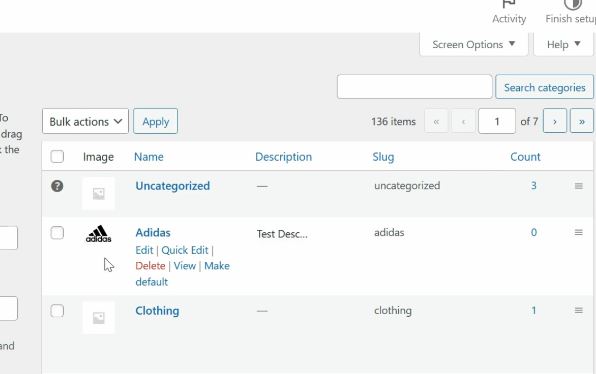Click the current page number field
Viewport: 596px width, 374px height.
[x=497, y=121]
